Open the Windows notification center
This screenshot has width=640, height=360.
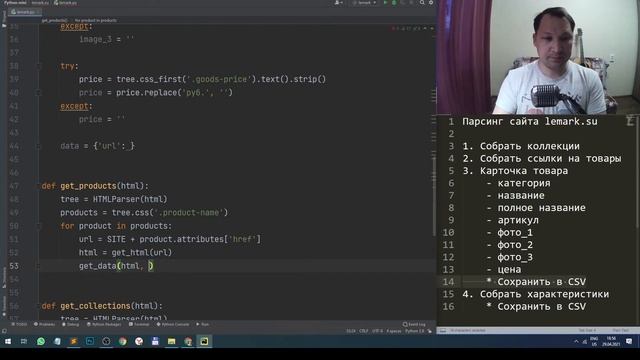(x=629, y=341)
